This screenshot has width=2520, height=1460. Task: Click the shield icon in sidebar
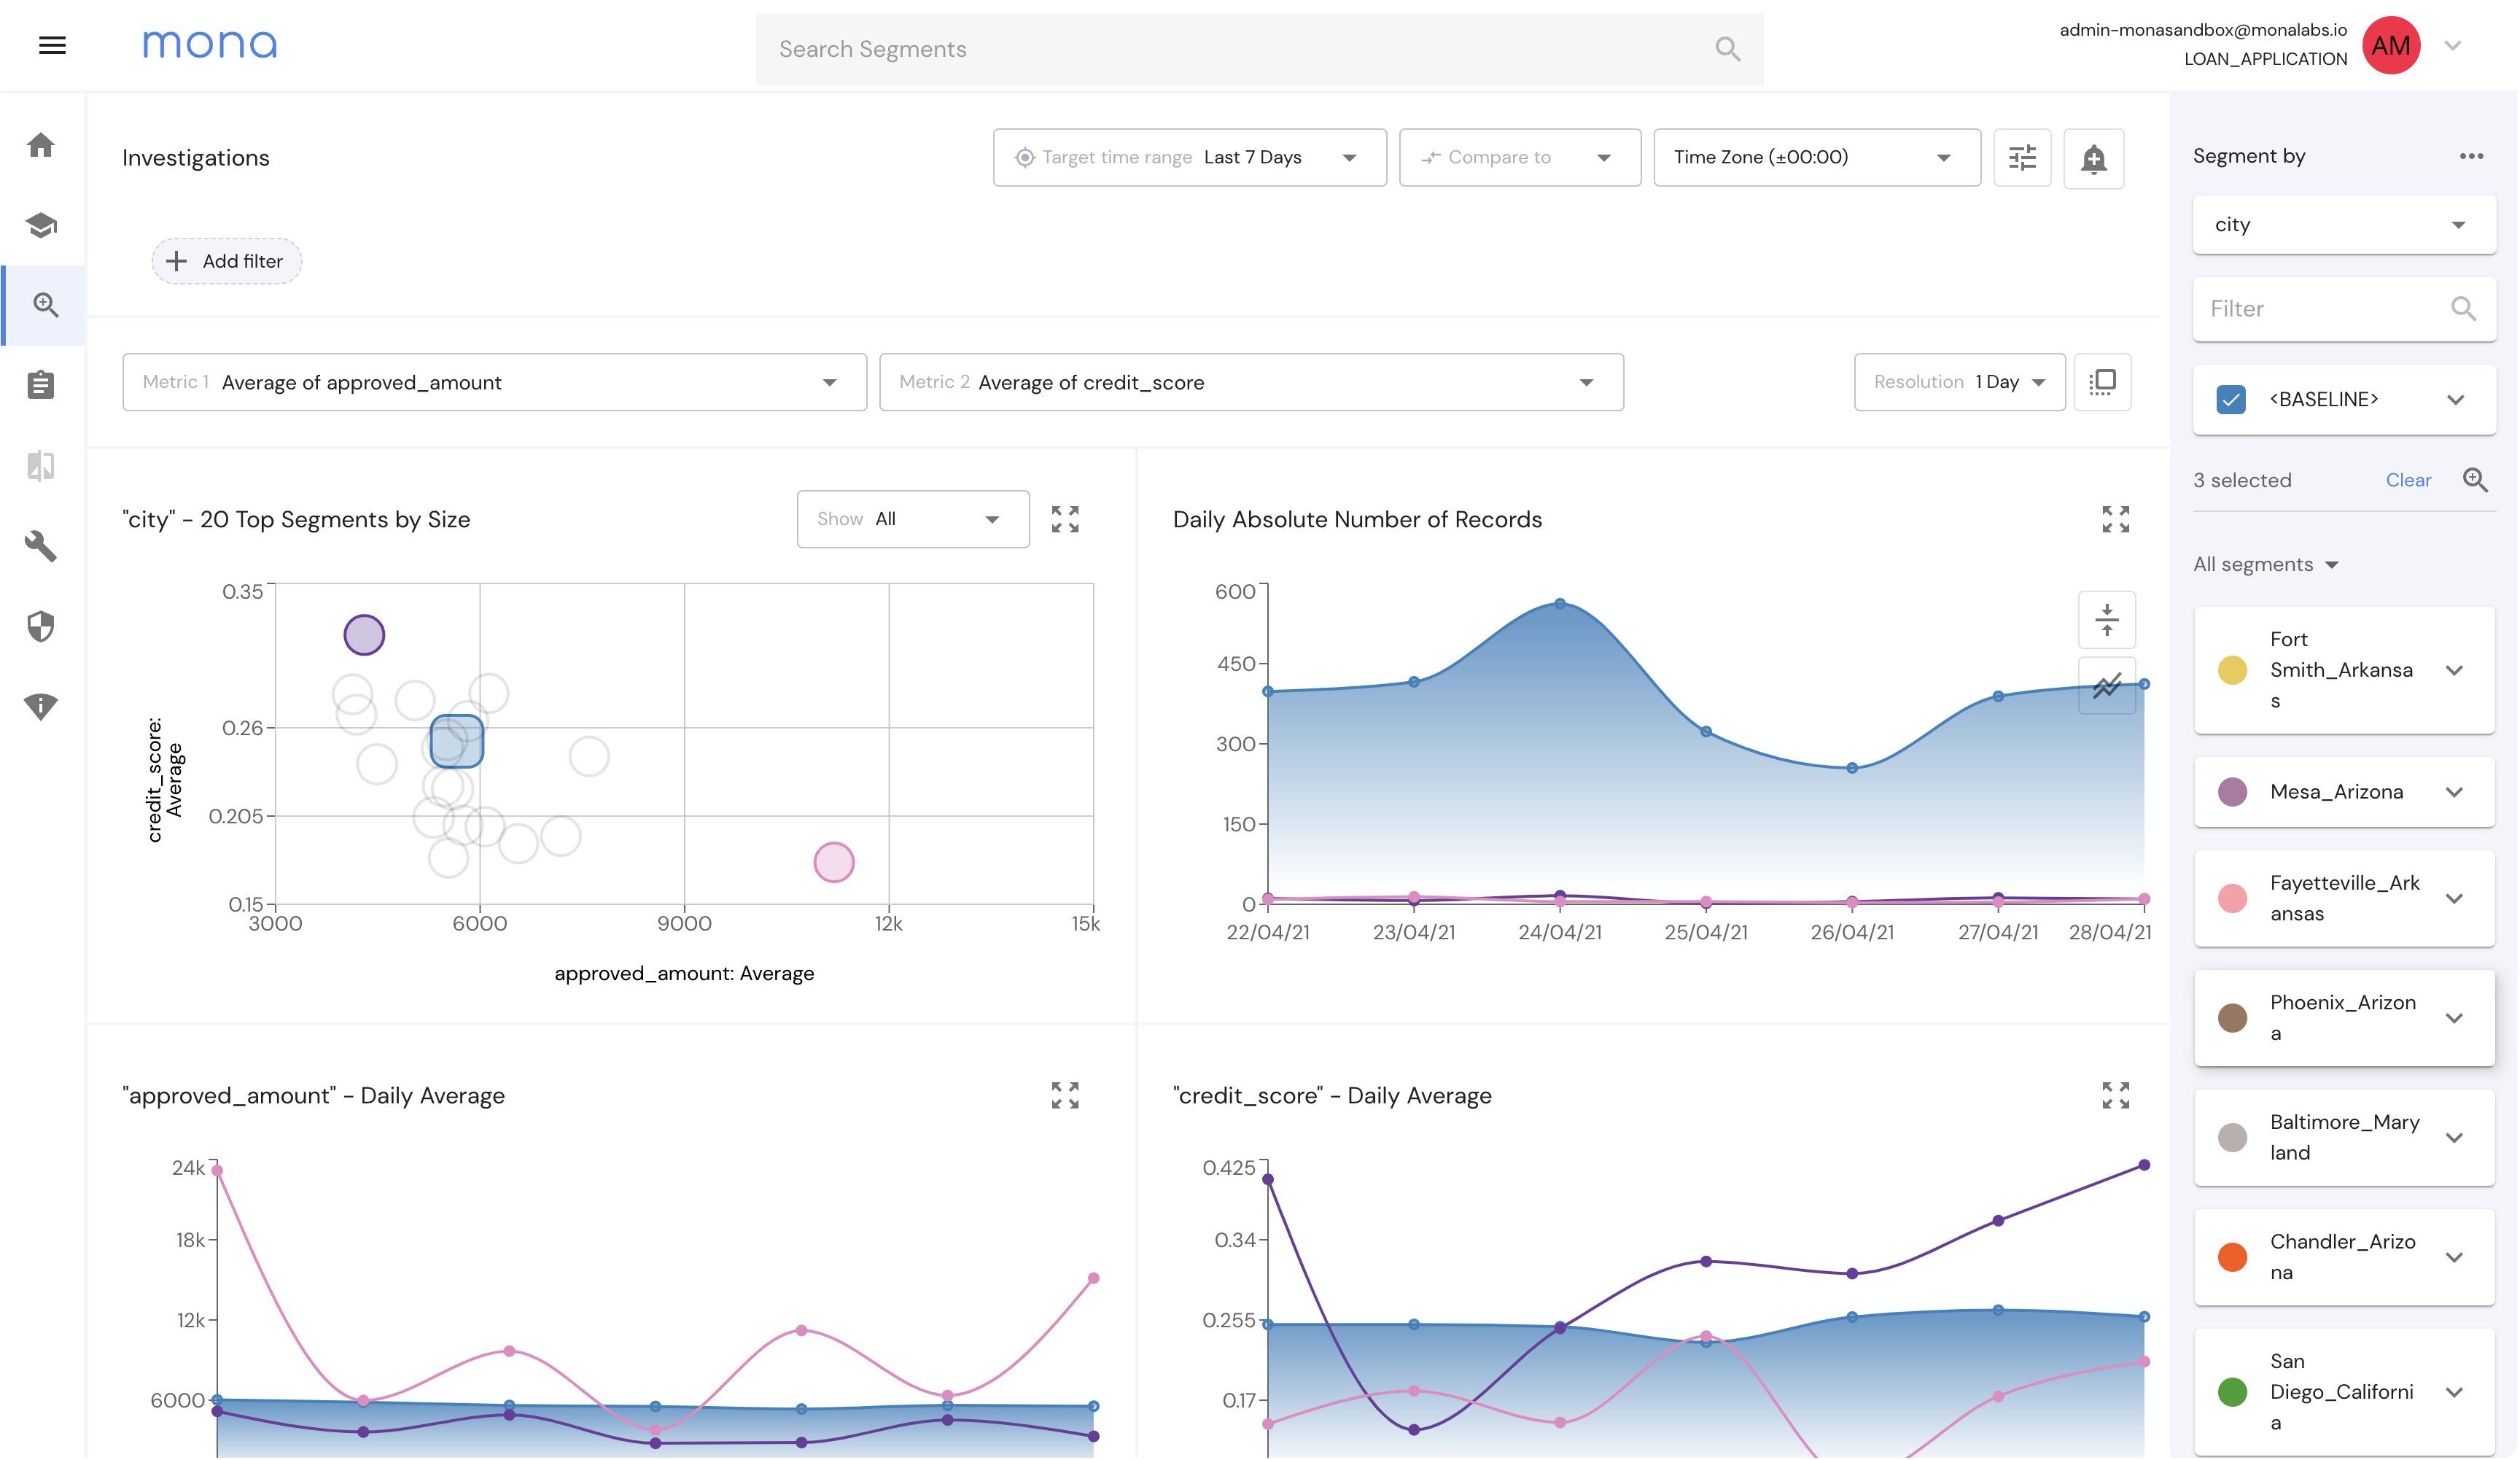coord(41,627)
